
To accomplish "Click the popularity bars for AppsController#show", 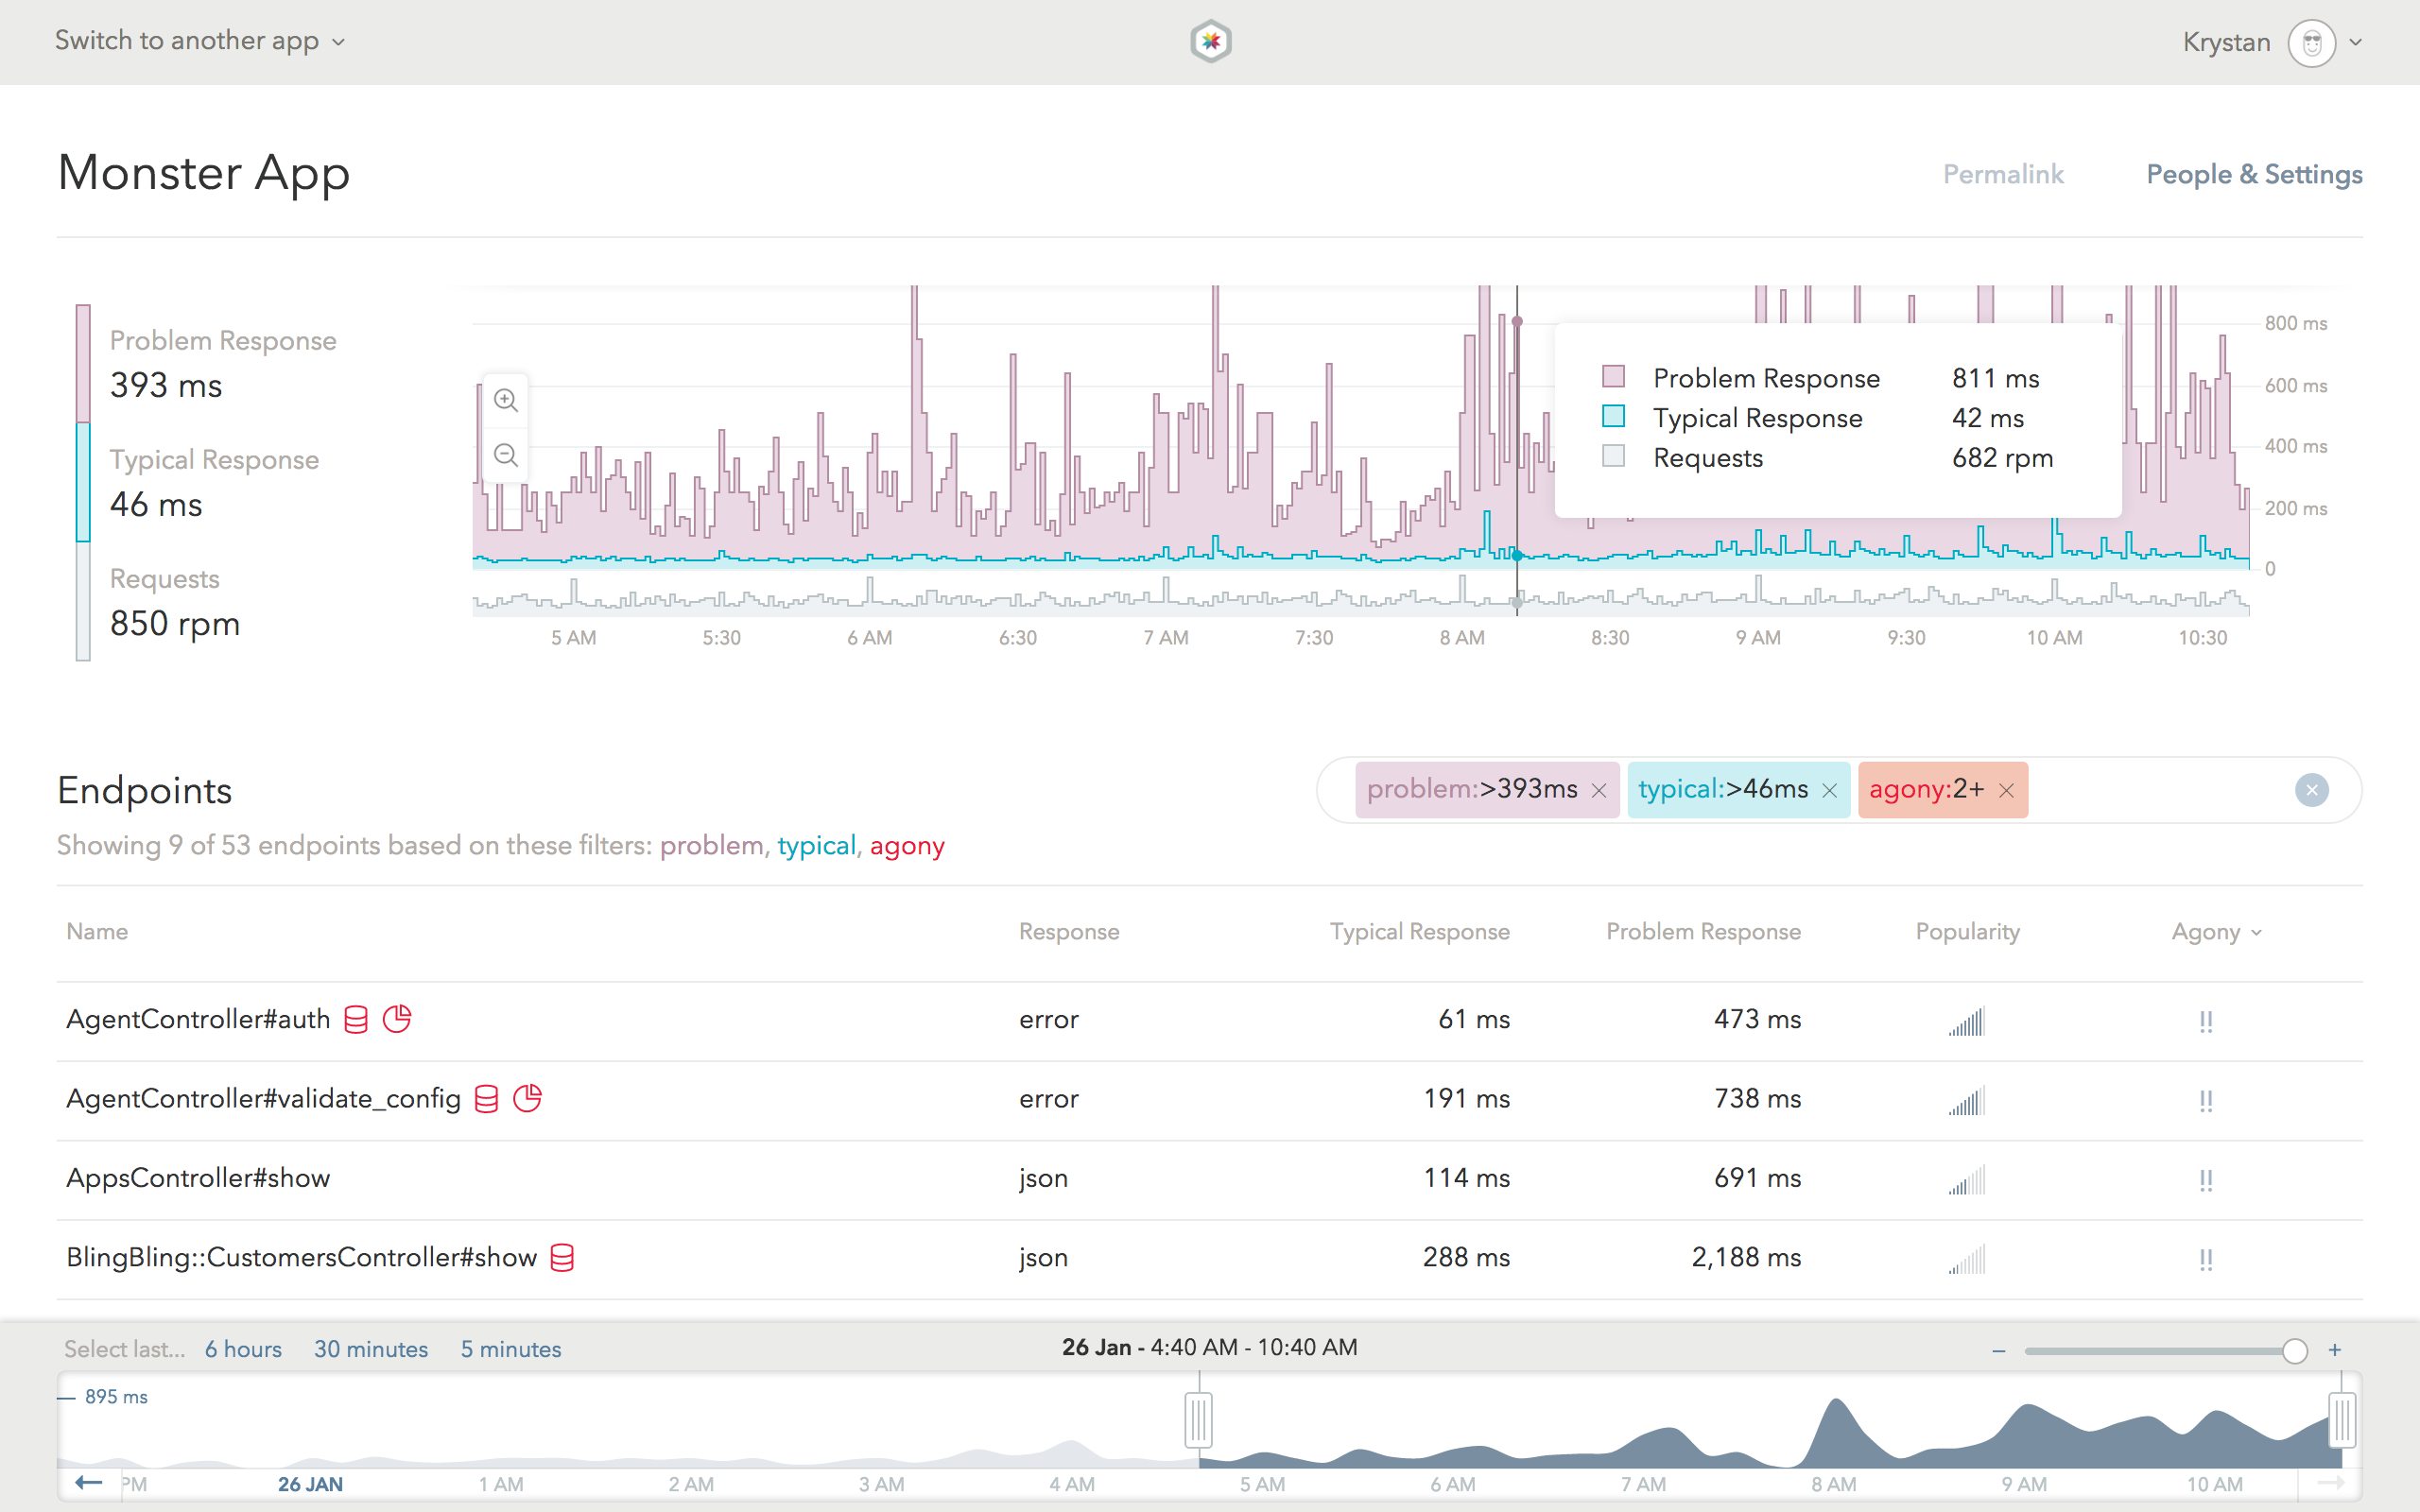I will 1967,1181.
